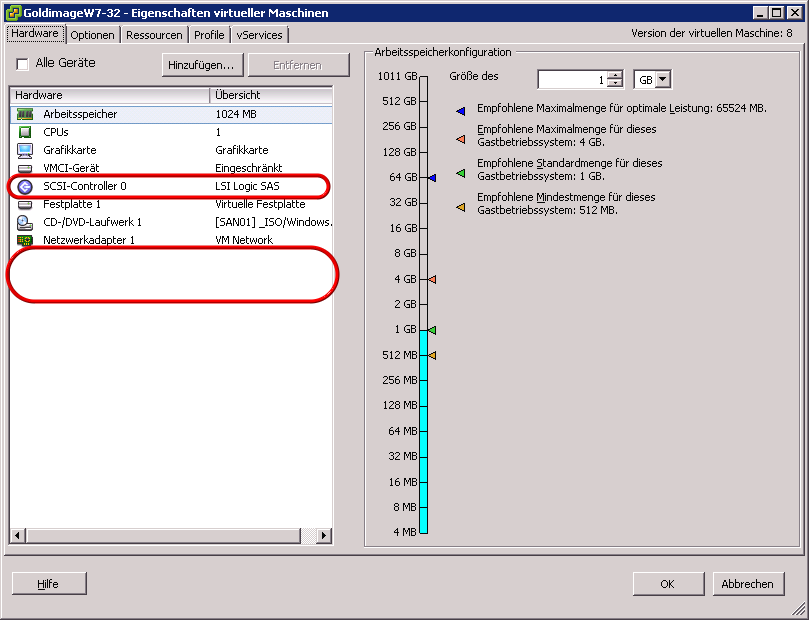The image size is (809, 620).
Task: Select the VMCI-Gerät device icon
Action: [x=25, y=168]
